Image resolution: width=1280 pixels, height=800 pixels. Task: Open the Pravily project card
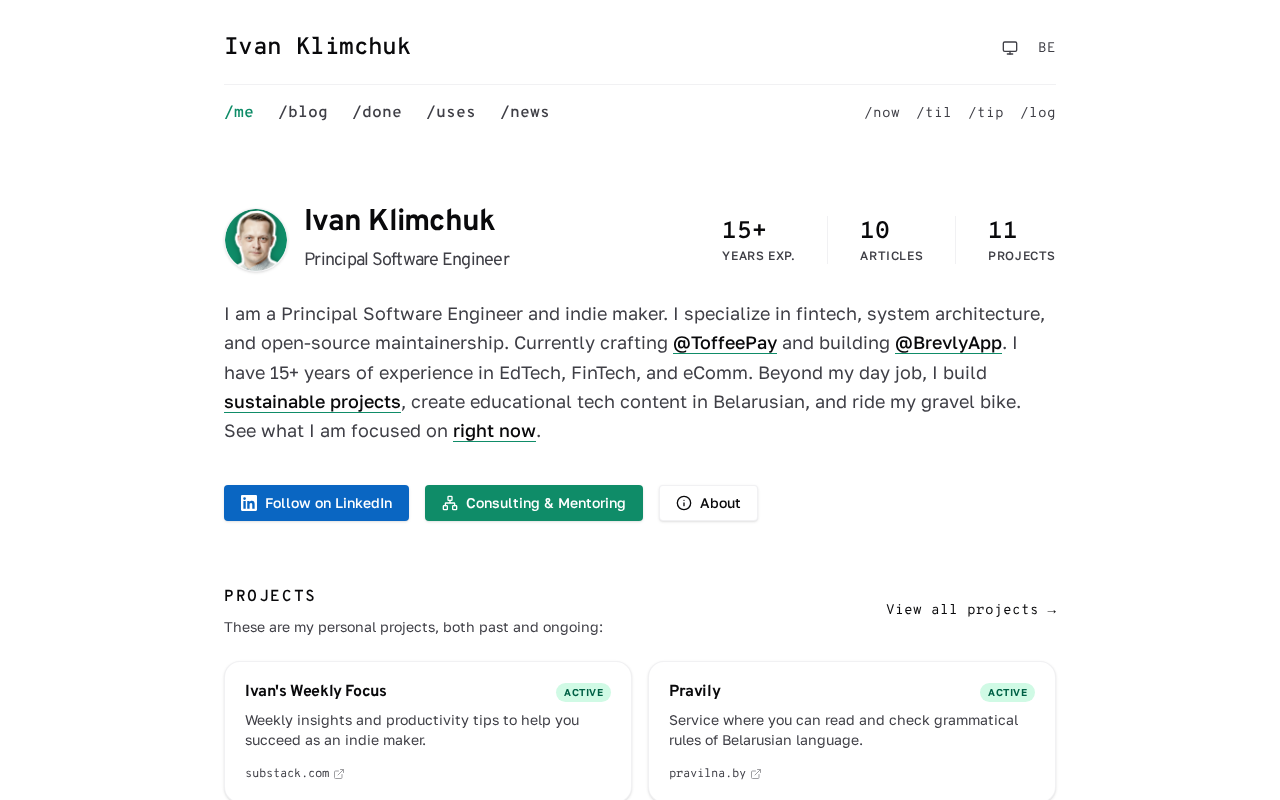[852, 730]
